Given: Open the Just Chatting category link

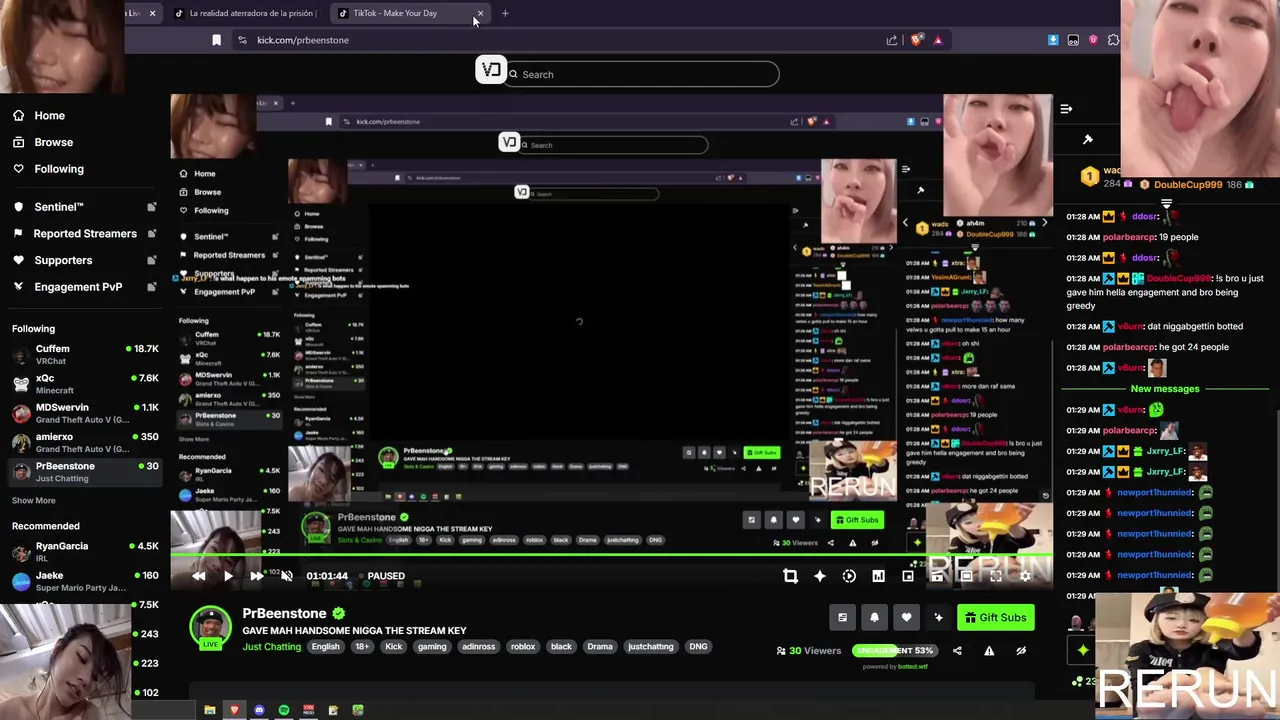Looking at the screenshot, I should pyautogui.click(x=271, y=647).
